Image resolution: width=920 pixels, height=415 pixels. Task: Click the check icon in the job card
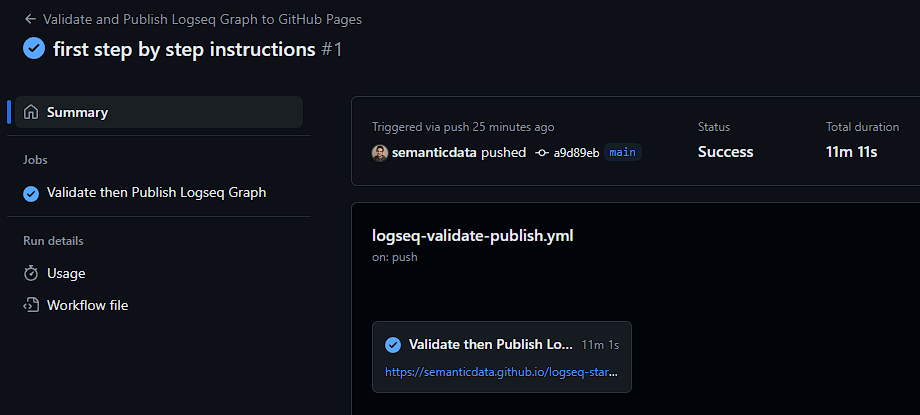pos(393,345)
